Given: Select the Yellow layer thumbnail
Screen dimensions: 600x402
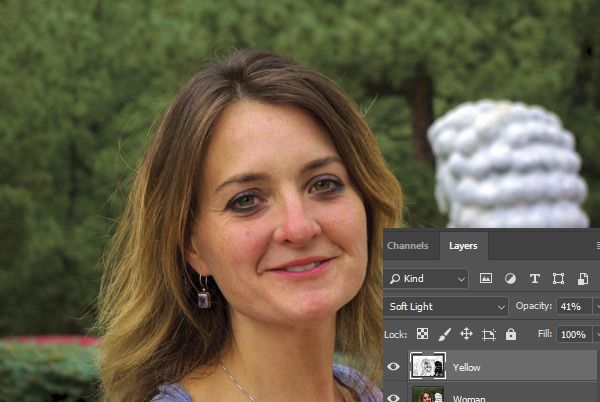Looking at the screenshot, I should (x=428, y=366).
